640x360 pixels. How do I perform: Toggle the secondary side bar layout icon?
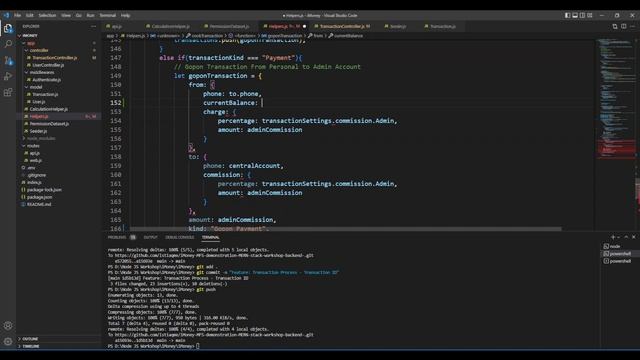pos(582,15)
